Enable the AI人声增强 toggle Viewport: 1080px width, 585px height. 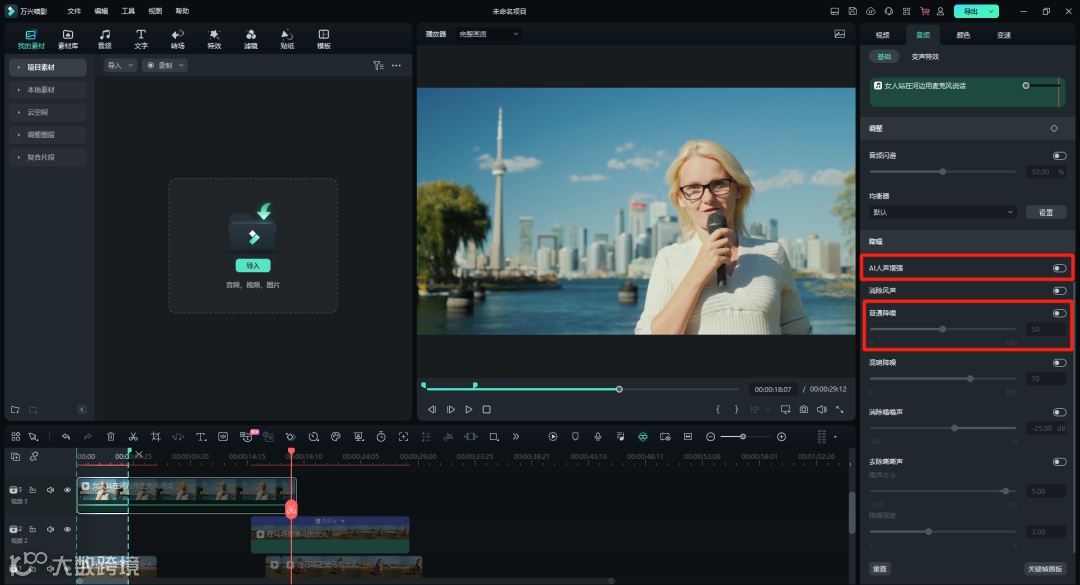(x=1059, y=268)
